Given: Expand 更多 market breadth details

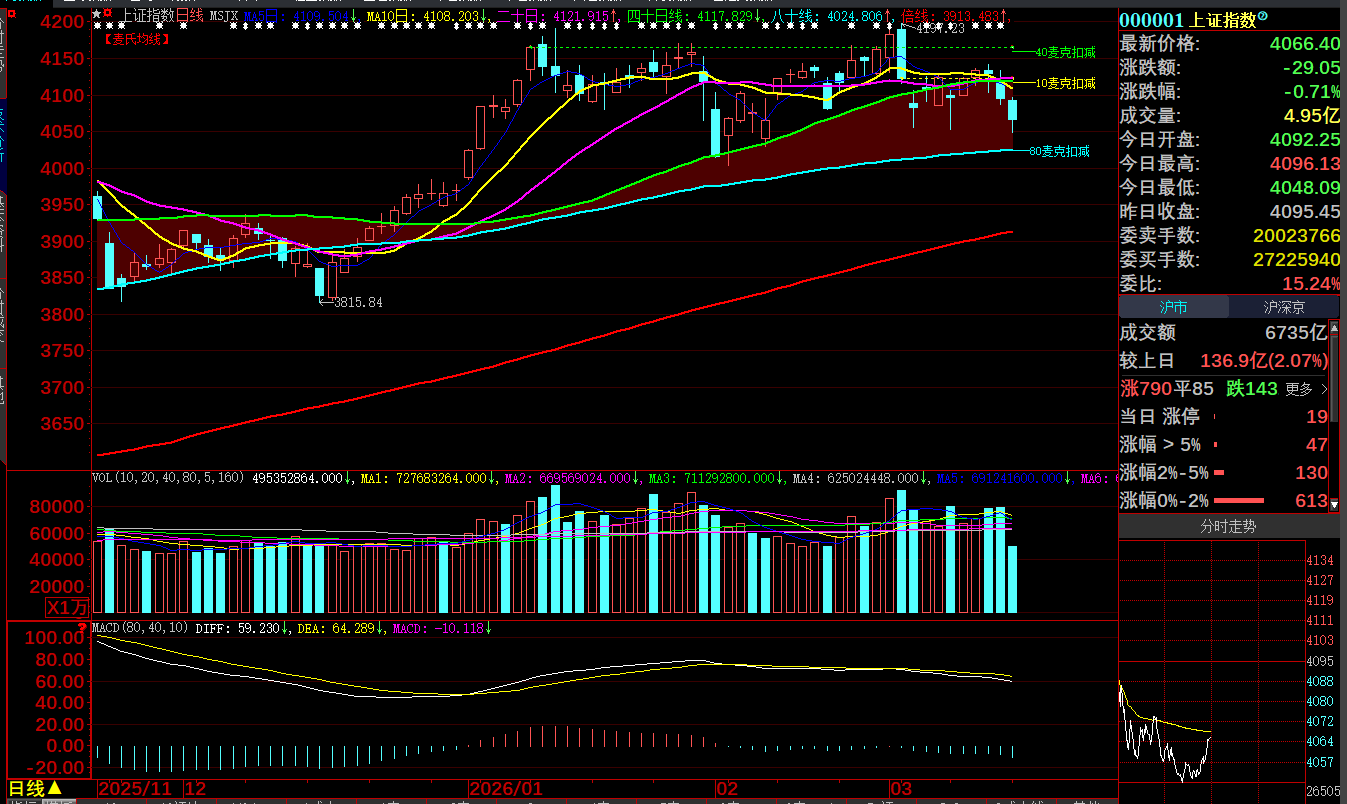Looking at the screenshot, I should 1307,389.
